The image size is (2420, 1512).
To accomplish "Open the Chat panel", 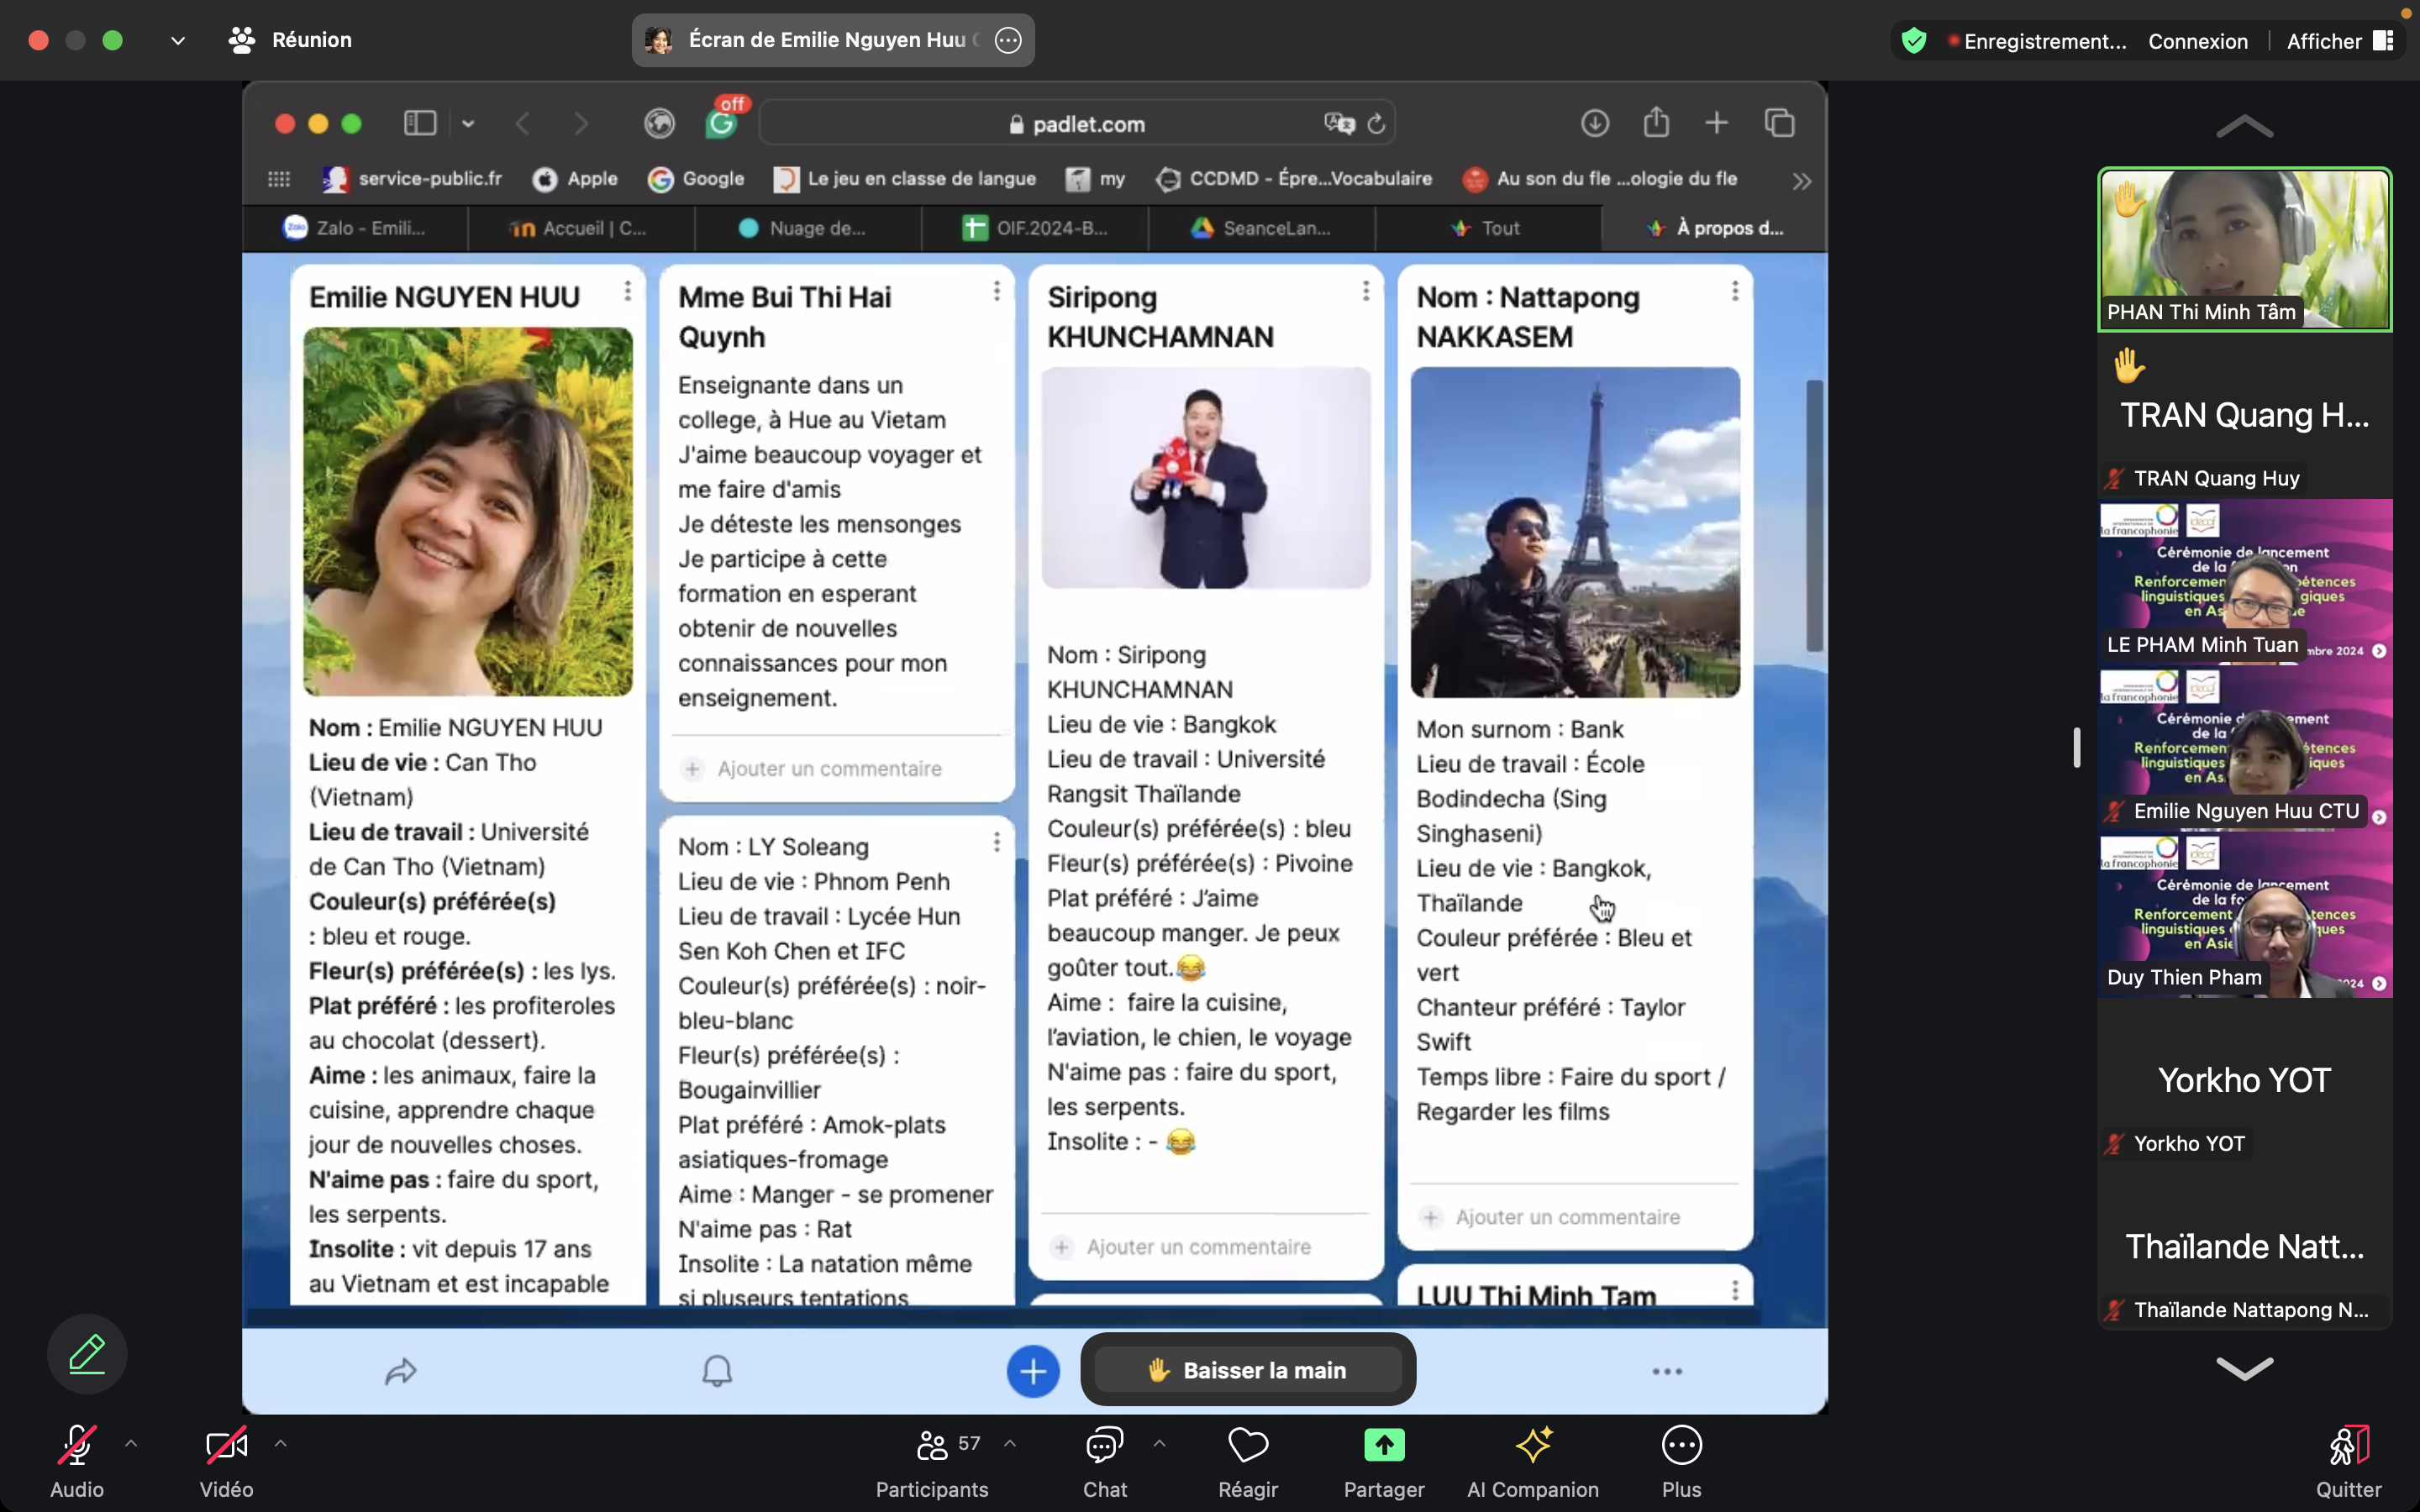I will (x=1104, y=1446).
